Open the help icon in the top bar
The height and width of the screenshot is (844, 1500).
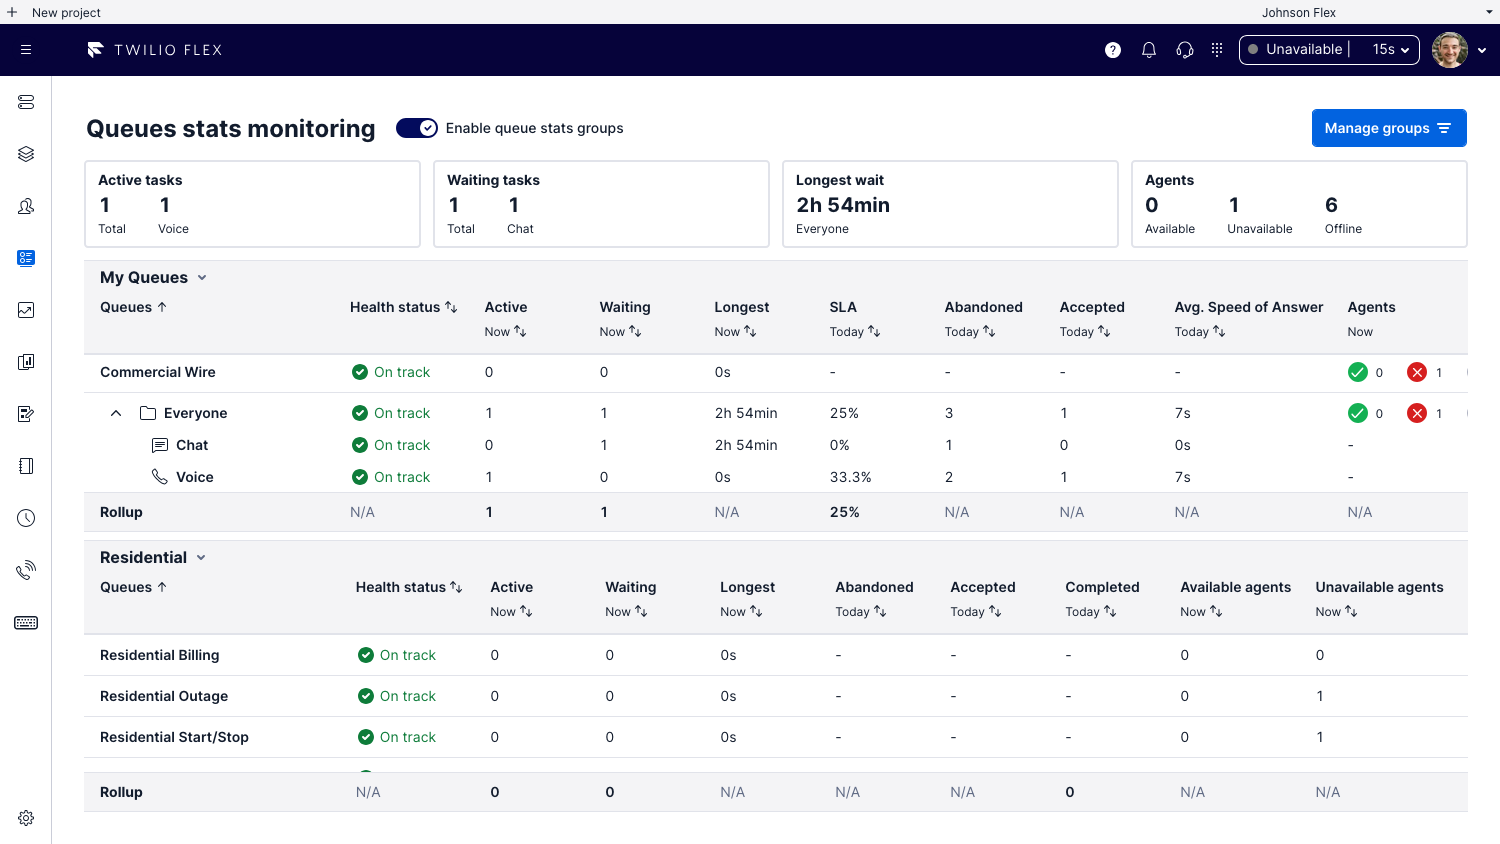click(1112, 49)
